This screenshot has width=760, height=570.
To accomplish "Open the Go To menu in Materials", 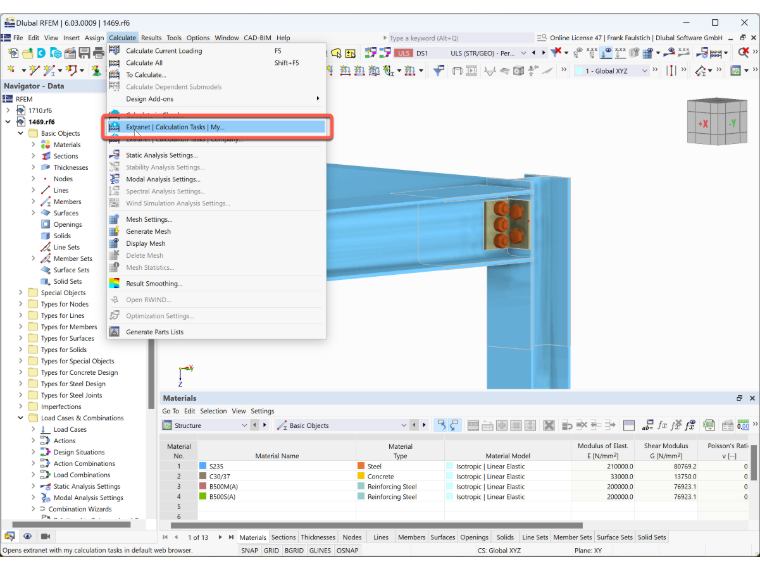I will [x=171, y=411].
